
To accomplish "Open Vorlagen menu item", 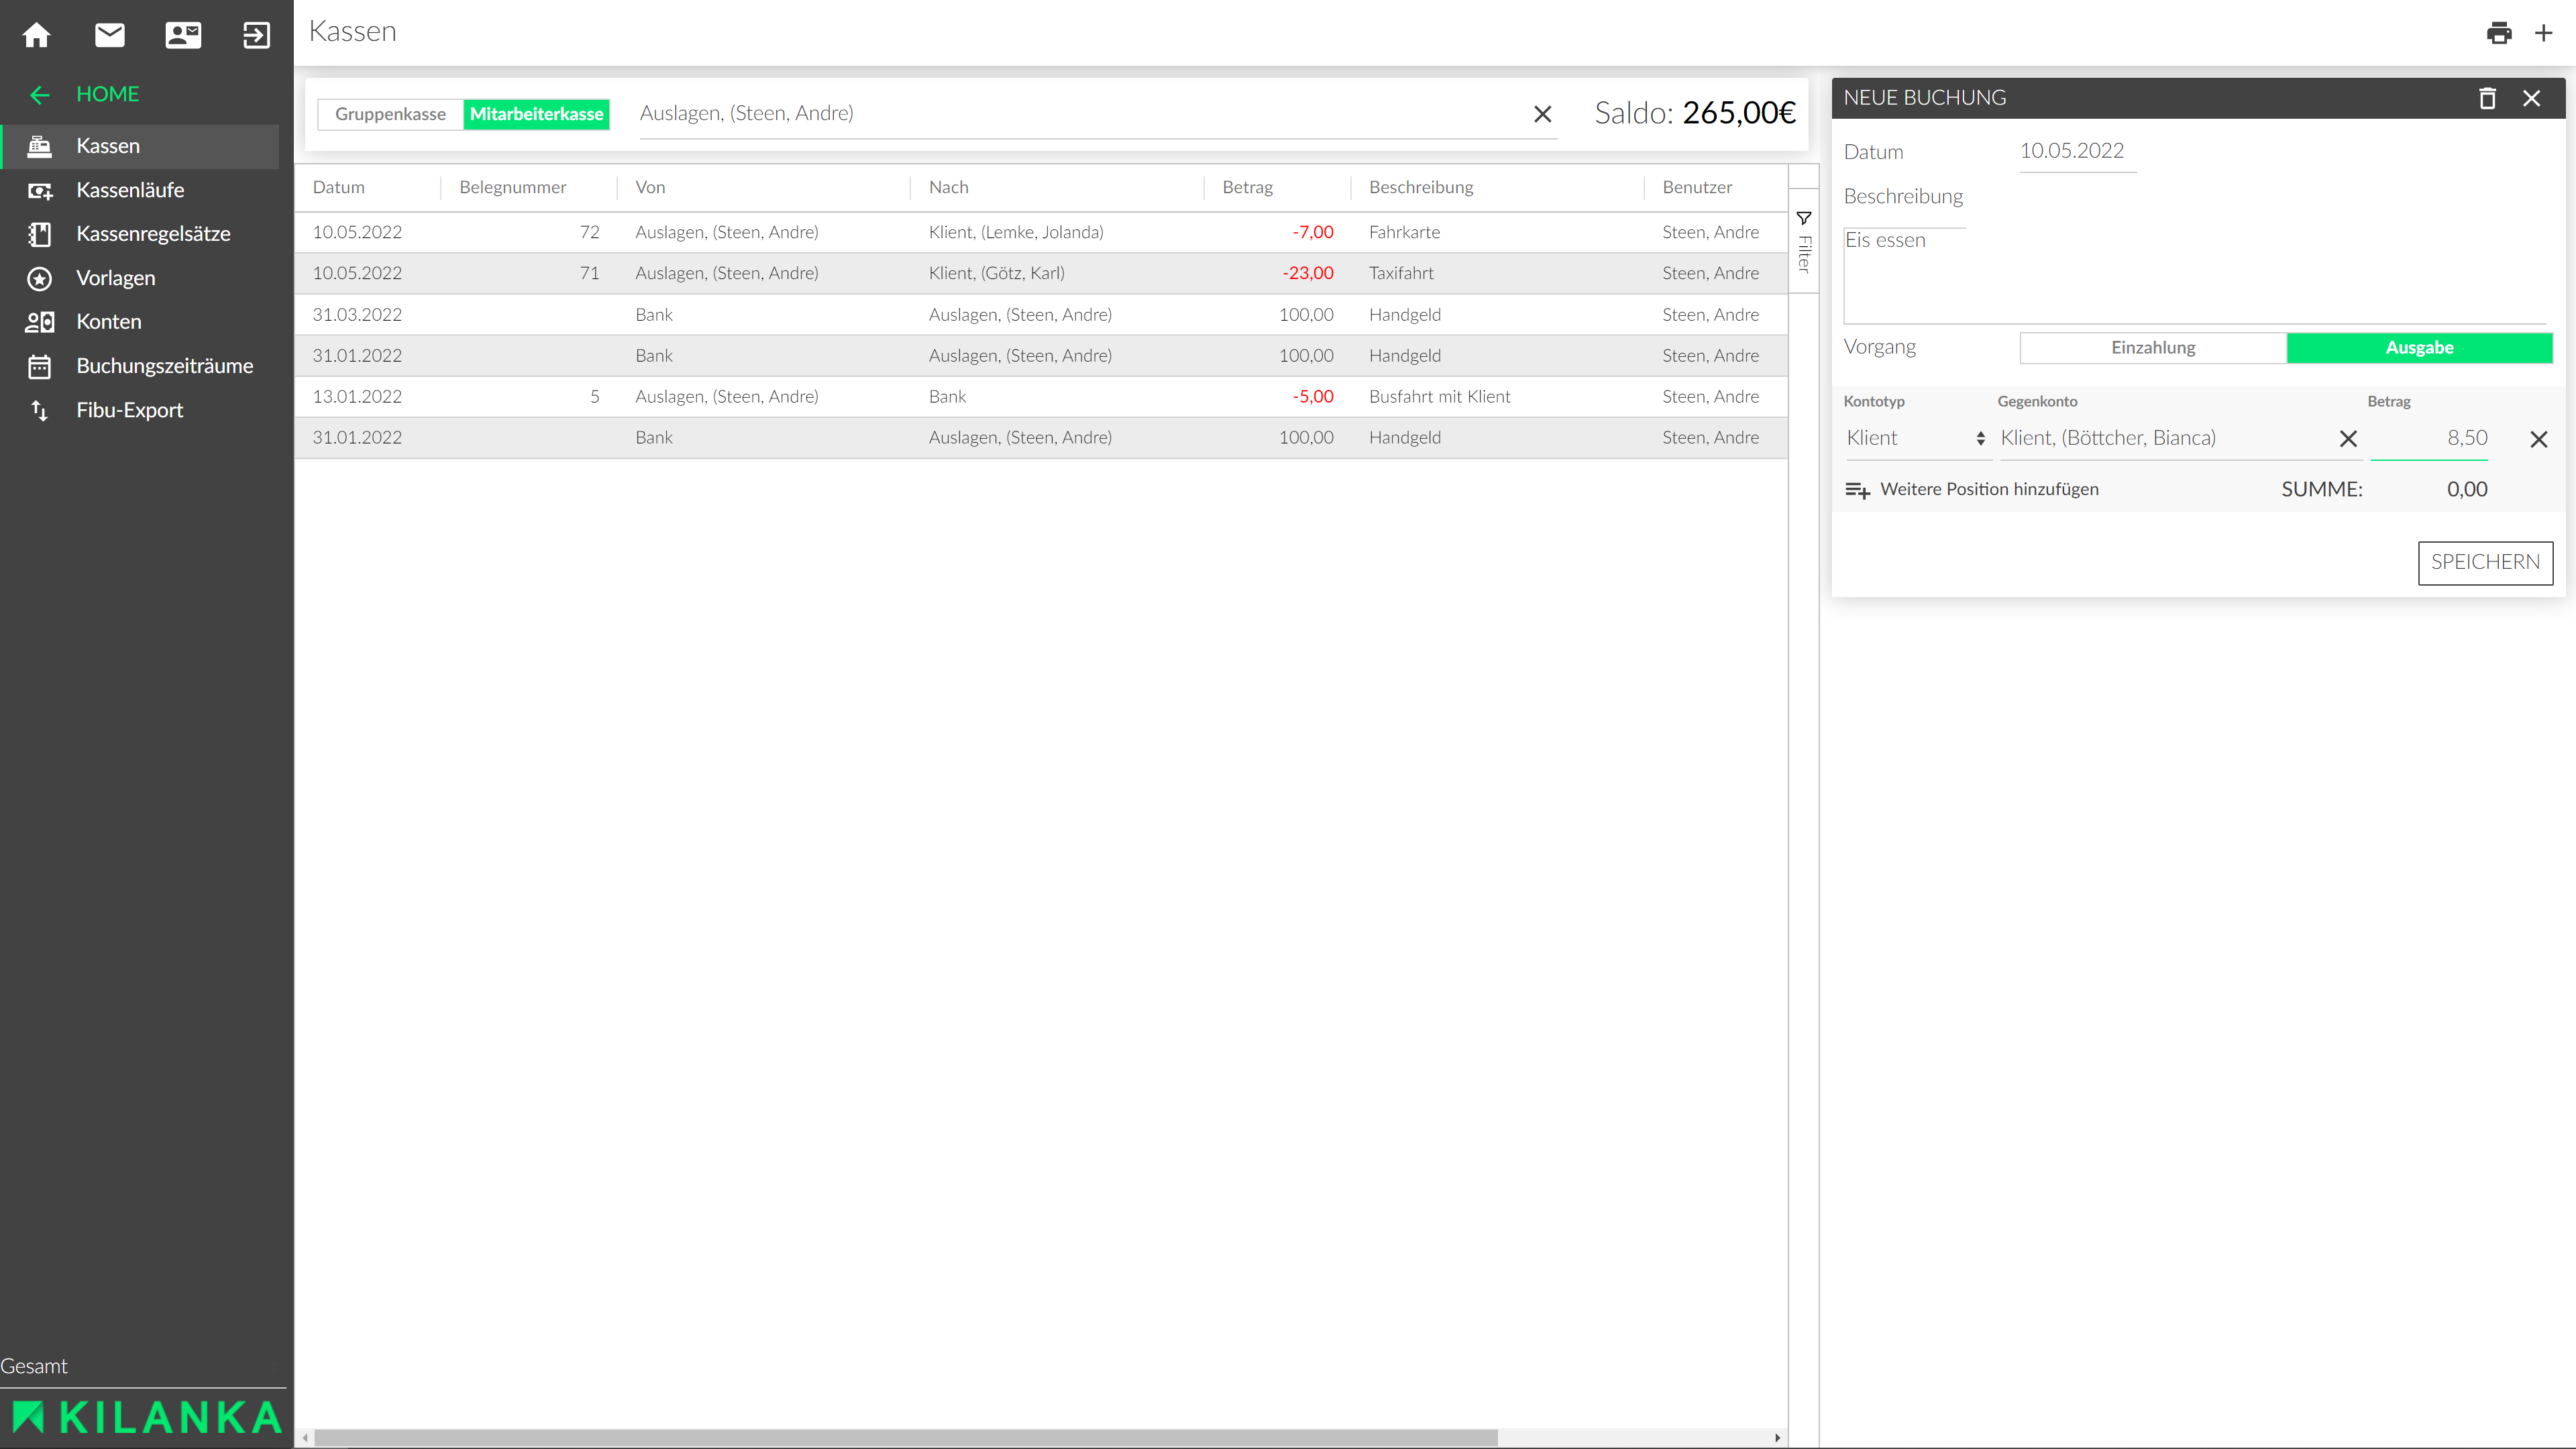I will [x=141, y=278].
